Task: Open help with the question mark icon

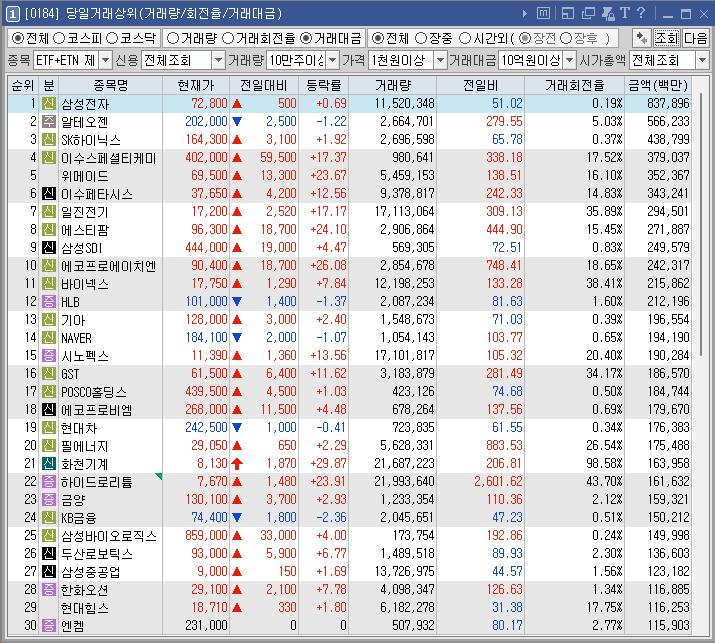Action: (641, 13)
